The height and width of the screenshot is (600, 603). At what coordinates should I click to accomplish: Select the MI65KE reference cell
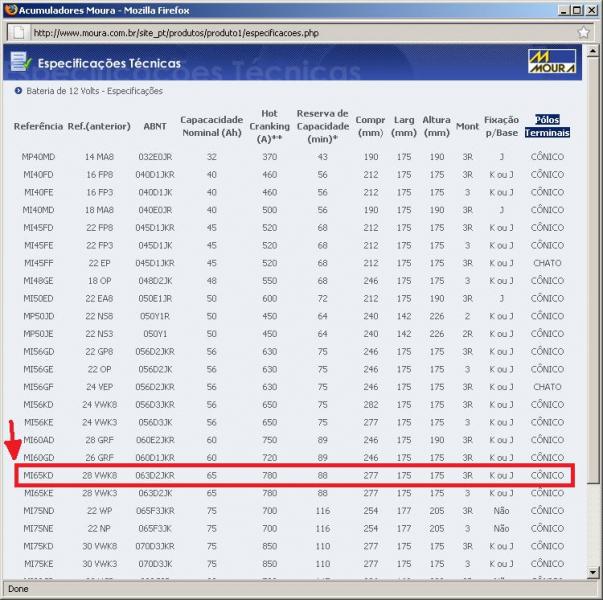(x=38, y=493)
